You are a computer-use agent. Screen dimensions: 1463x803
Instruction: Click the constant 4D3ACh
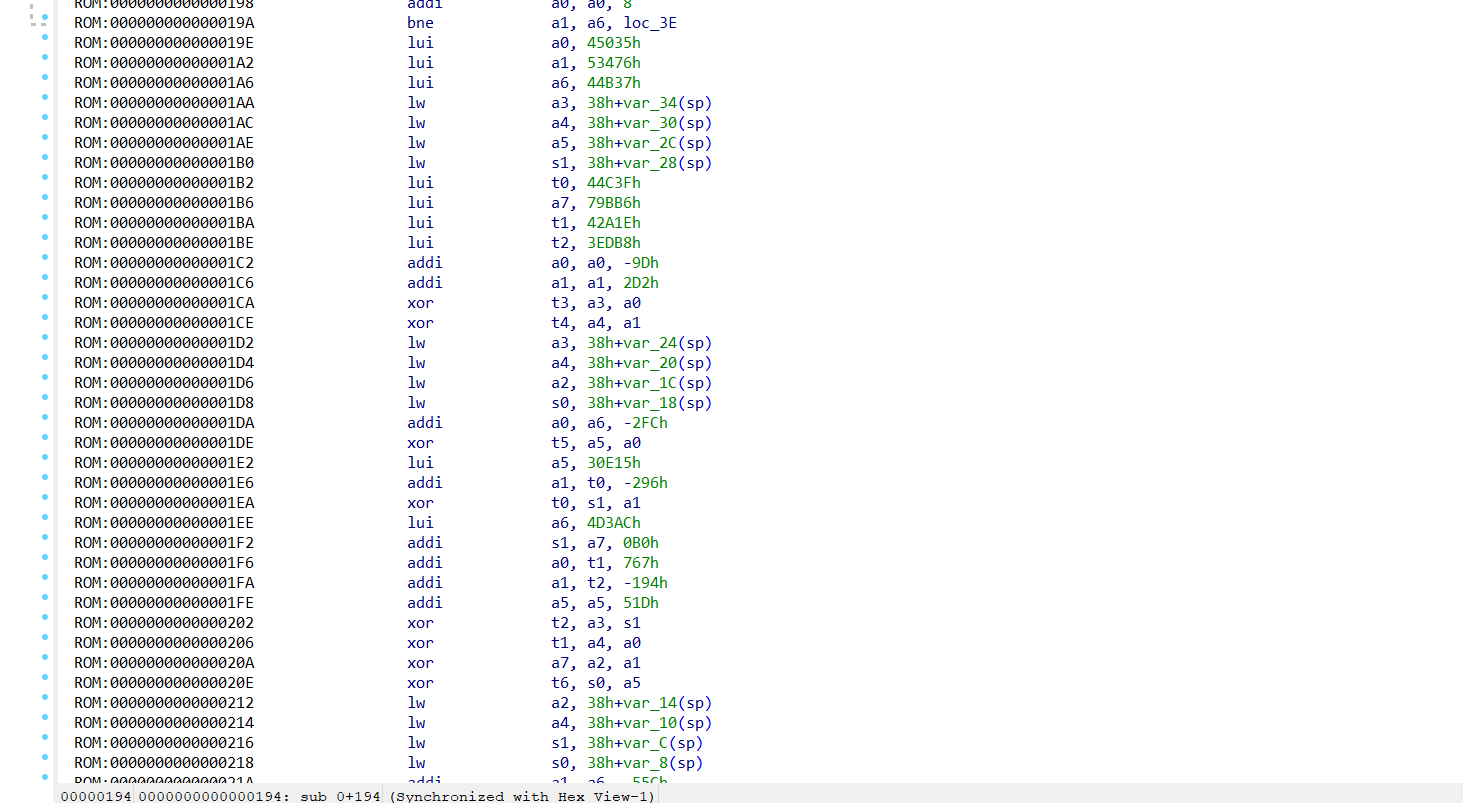(614, 523)
